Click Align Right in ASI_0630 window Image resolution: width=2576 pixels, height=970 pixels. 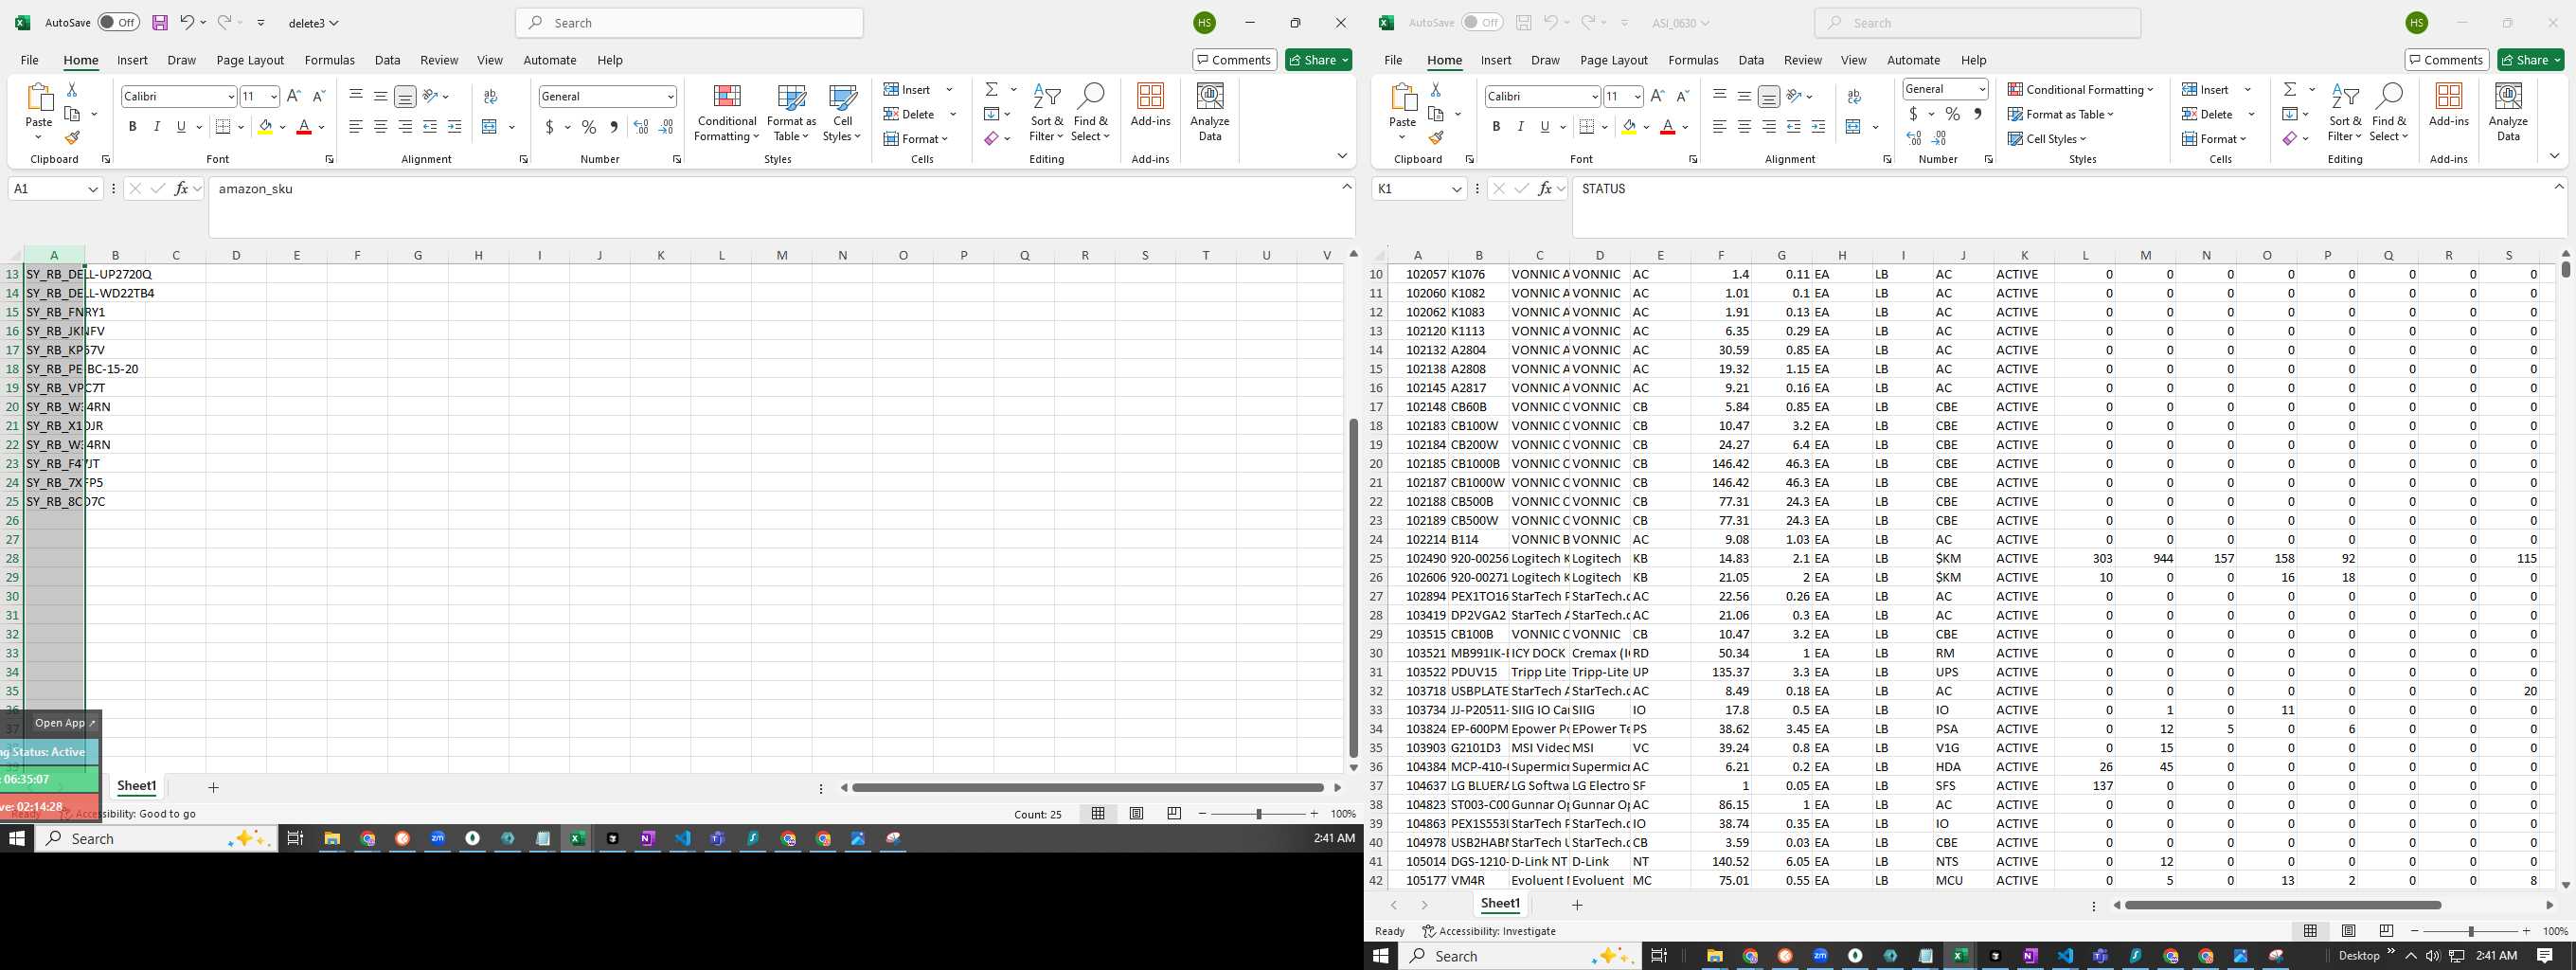pyautogui.click(x=1768, y=127)
